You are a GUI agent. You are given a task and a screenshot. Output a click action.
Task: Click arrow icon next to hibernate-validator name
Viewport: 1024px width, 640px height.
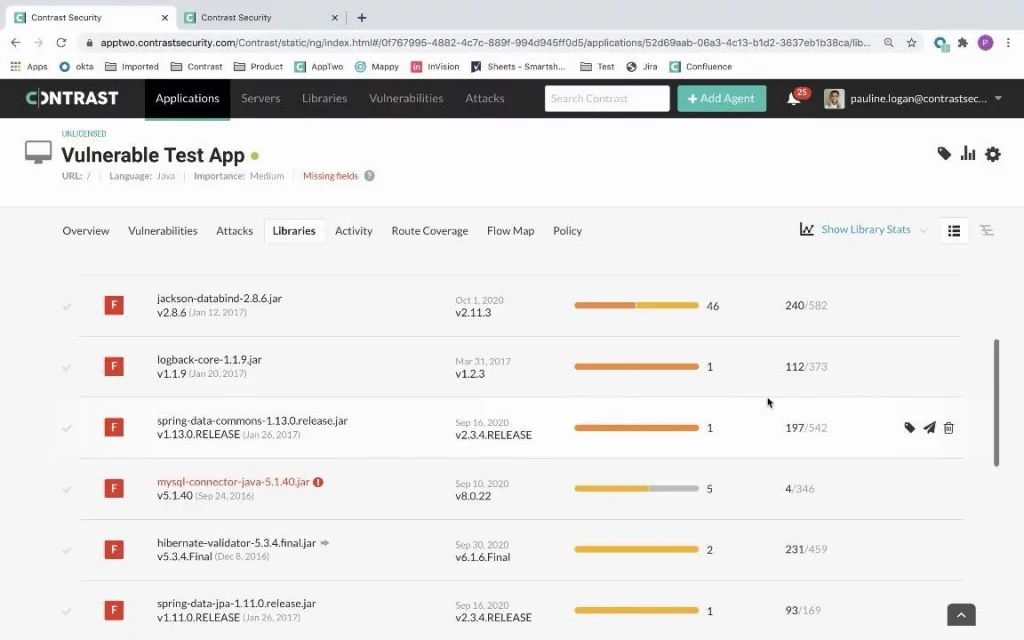pyautogui.click(x=325, y=543)
